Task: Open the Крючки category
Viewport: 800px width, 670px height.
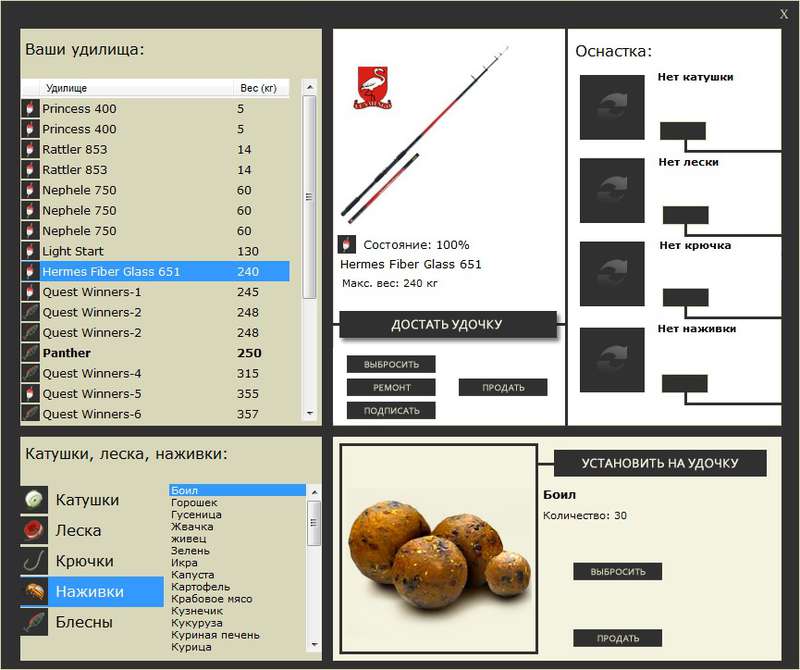Action: 92,561
